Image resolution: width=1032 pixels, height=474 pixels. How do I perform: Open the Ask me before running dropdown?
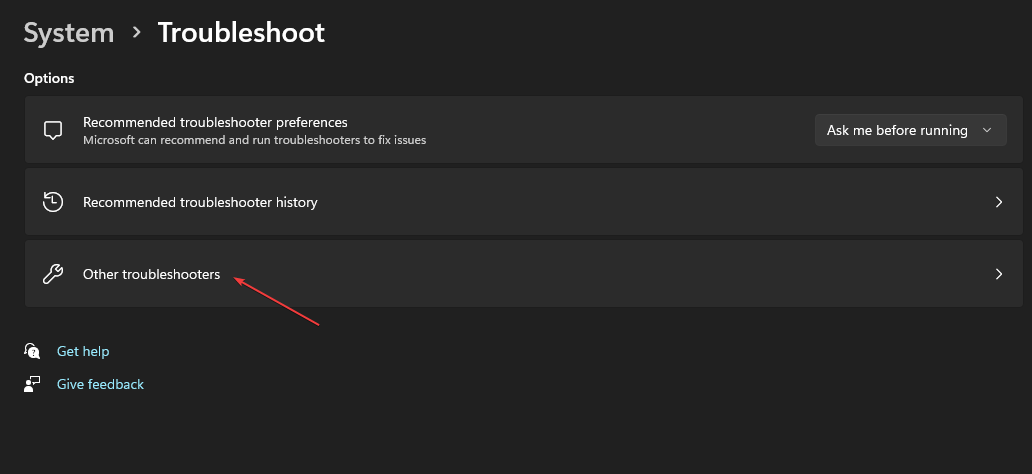click(x=910, y=130)
